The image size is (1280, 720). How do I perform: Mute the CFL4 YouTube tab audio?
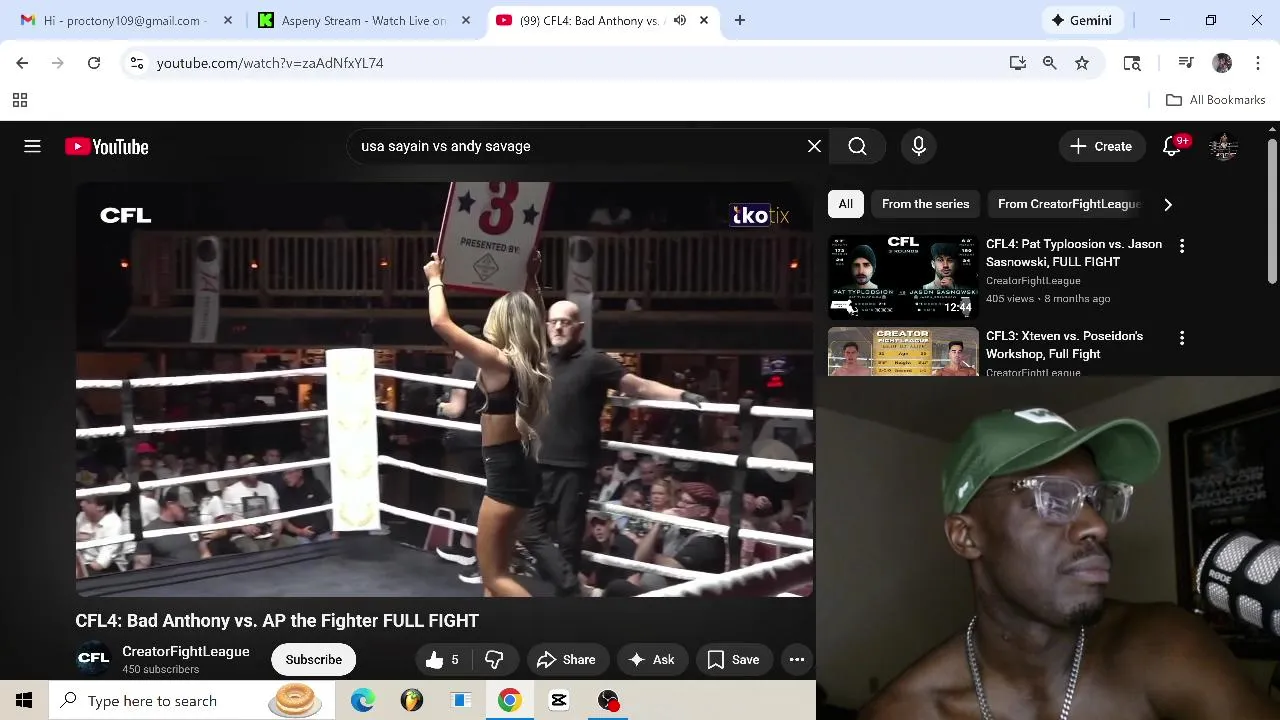tap(680, 20)
